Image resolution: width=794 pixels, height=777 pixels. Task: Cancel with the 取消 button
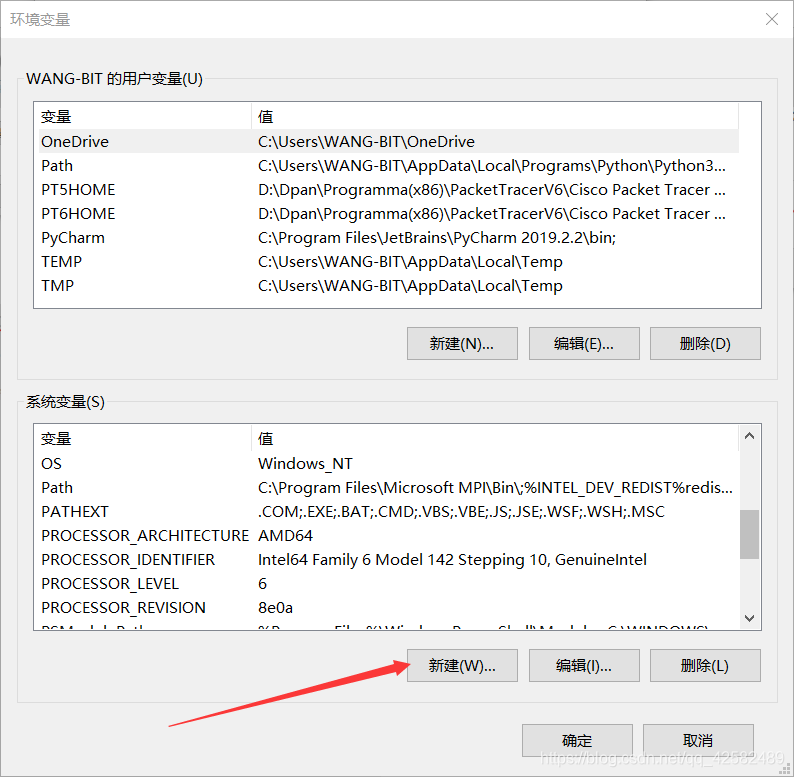(x=698, y=741)
